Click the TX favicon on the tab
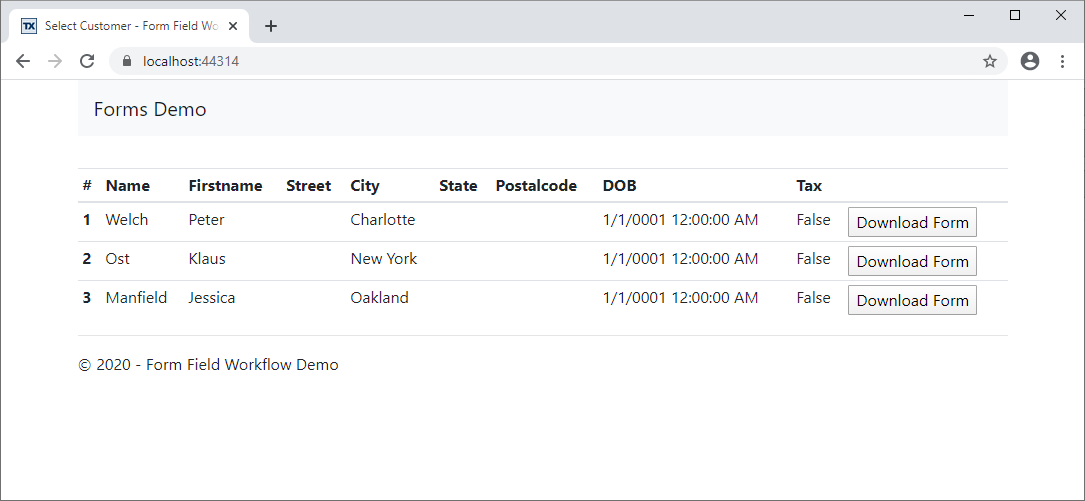The height and width of the screenshot is (501, 1085). 29,26
